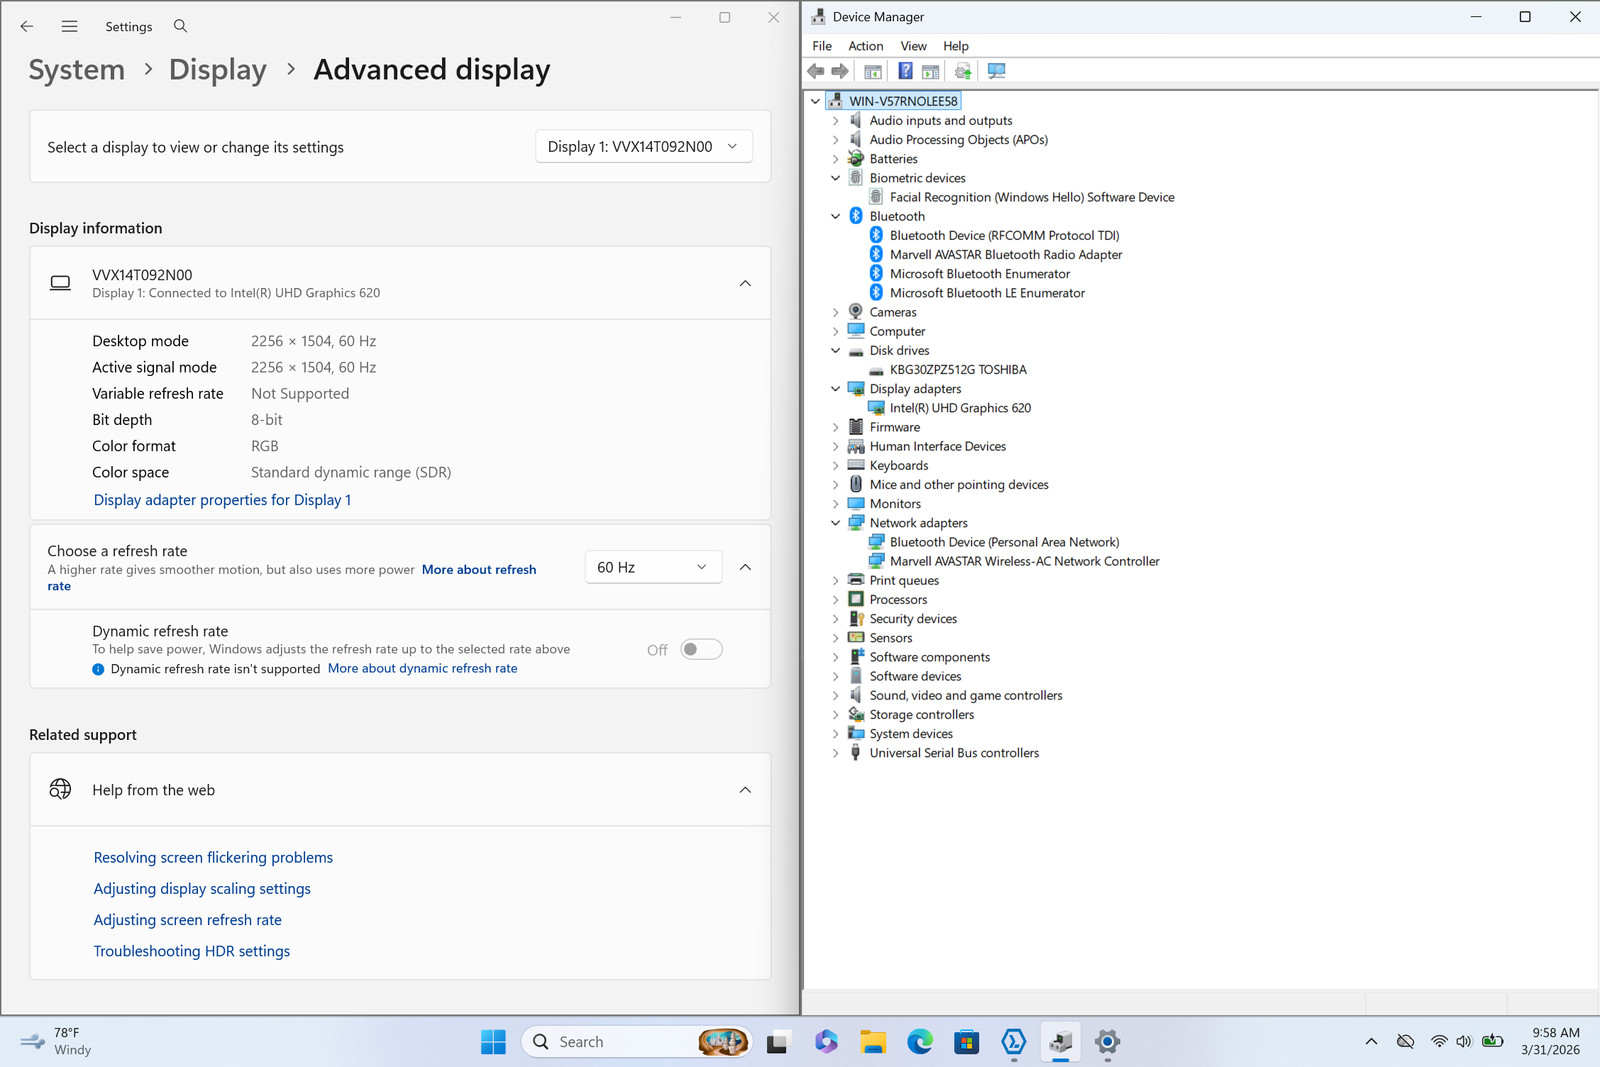Collapse the Network adapters node
Screen dimensions: 1600x1067
tap(836, 523)
